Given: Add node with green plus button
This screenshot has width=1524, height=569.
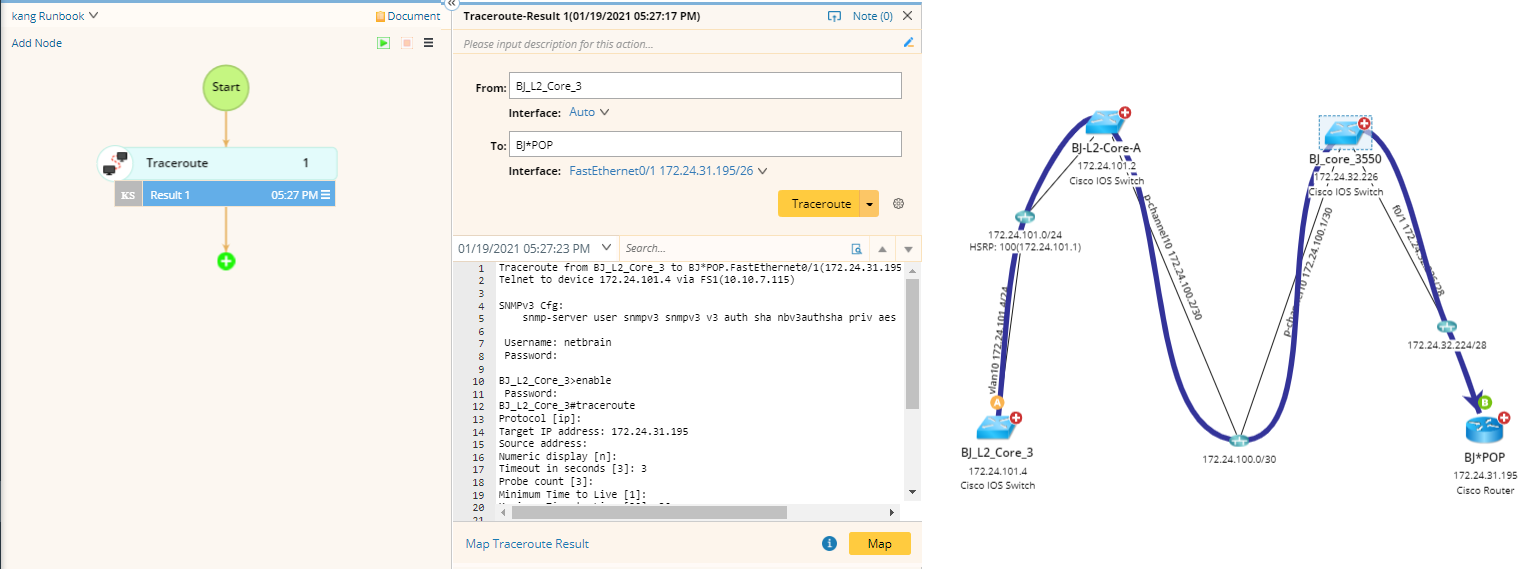Looking at the screenshot, I should tap(226, 262).
